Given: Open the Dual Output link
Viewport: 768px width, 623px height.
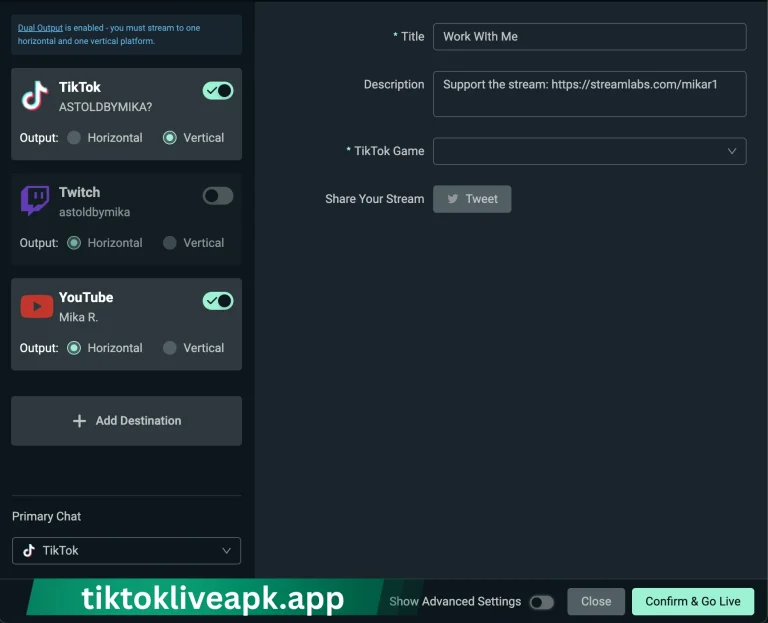Looking at the screenshot, I should click(x=40, y=28).
